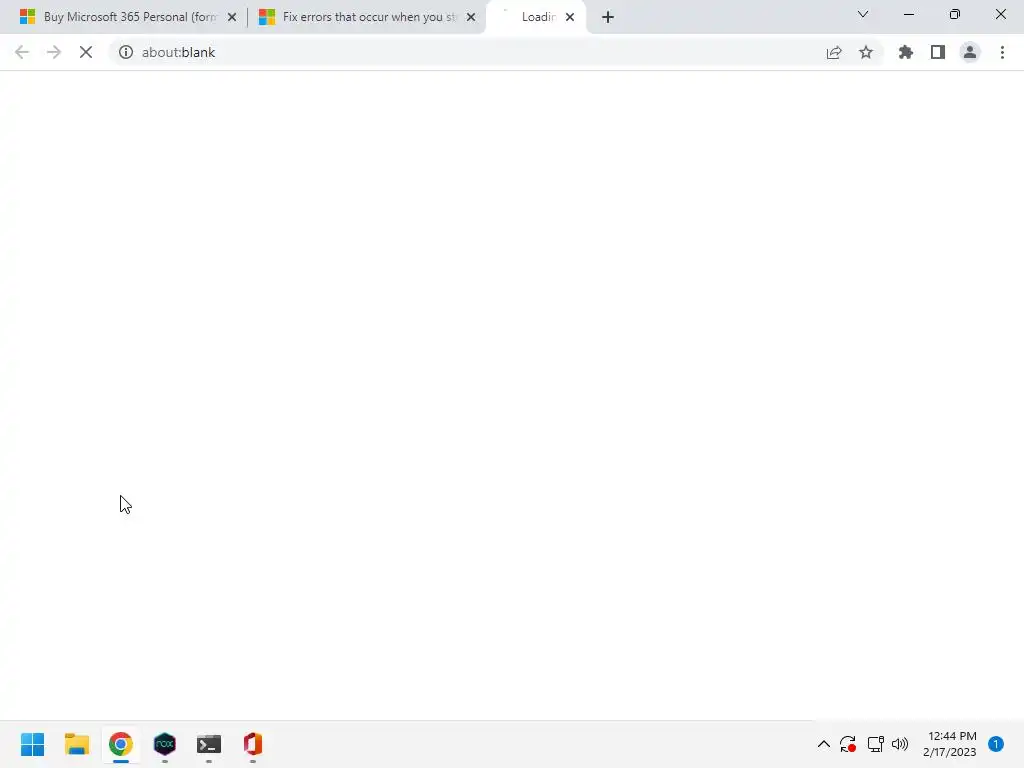1024x768 pixels.
Task: Close the Fix errors that occur tab
Action: [x=471, y=17]
